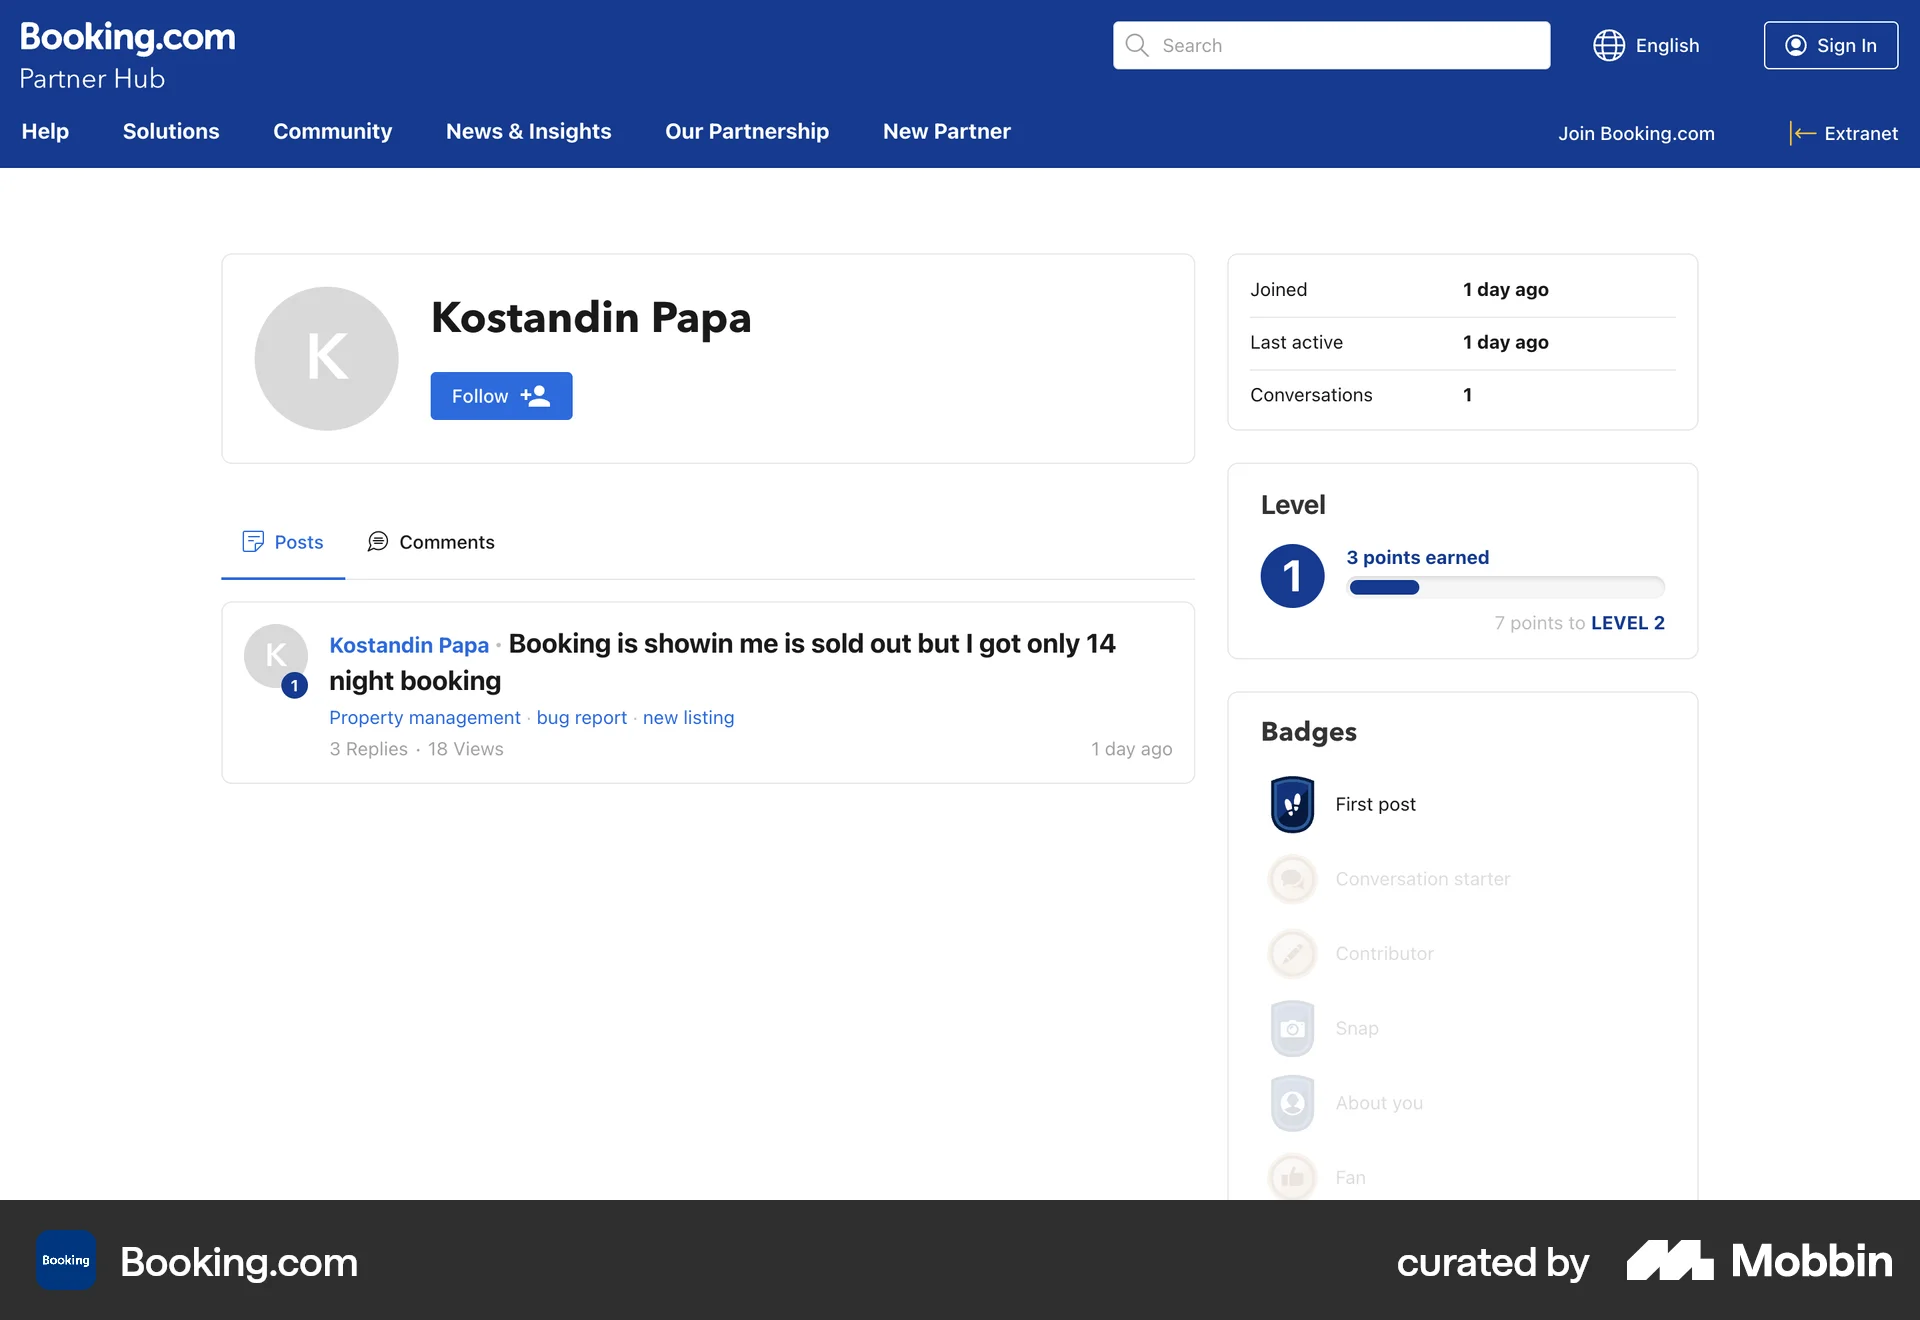This screenshot has width=1920, height=1320.
Task: Click the Follow button
Action: point(501,395)
